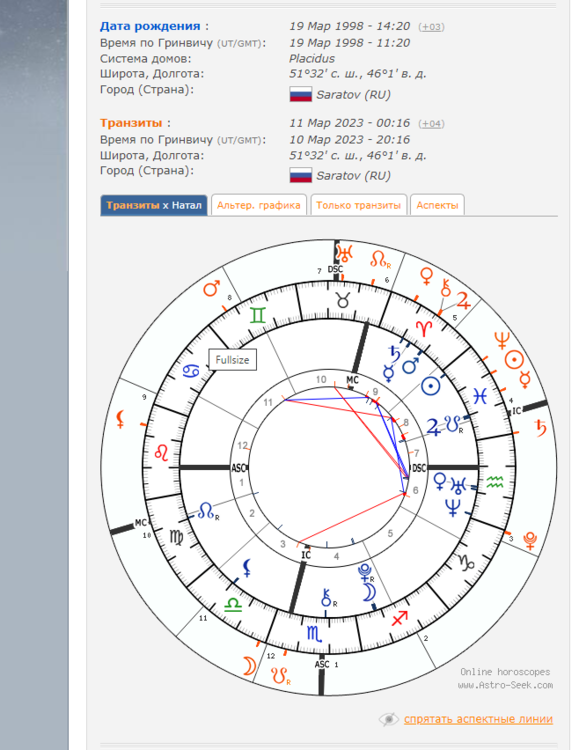
Task: Open the Только транзиты tab
Action: pyautogui.click(x=358, y=205)
